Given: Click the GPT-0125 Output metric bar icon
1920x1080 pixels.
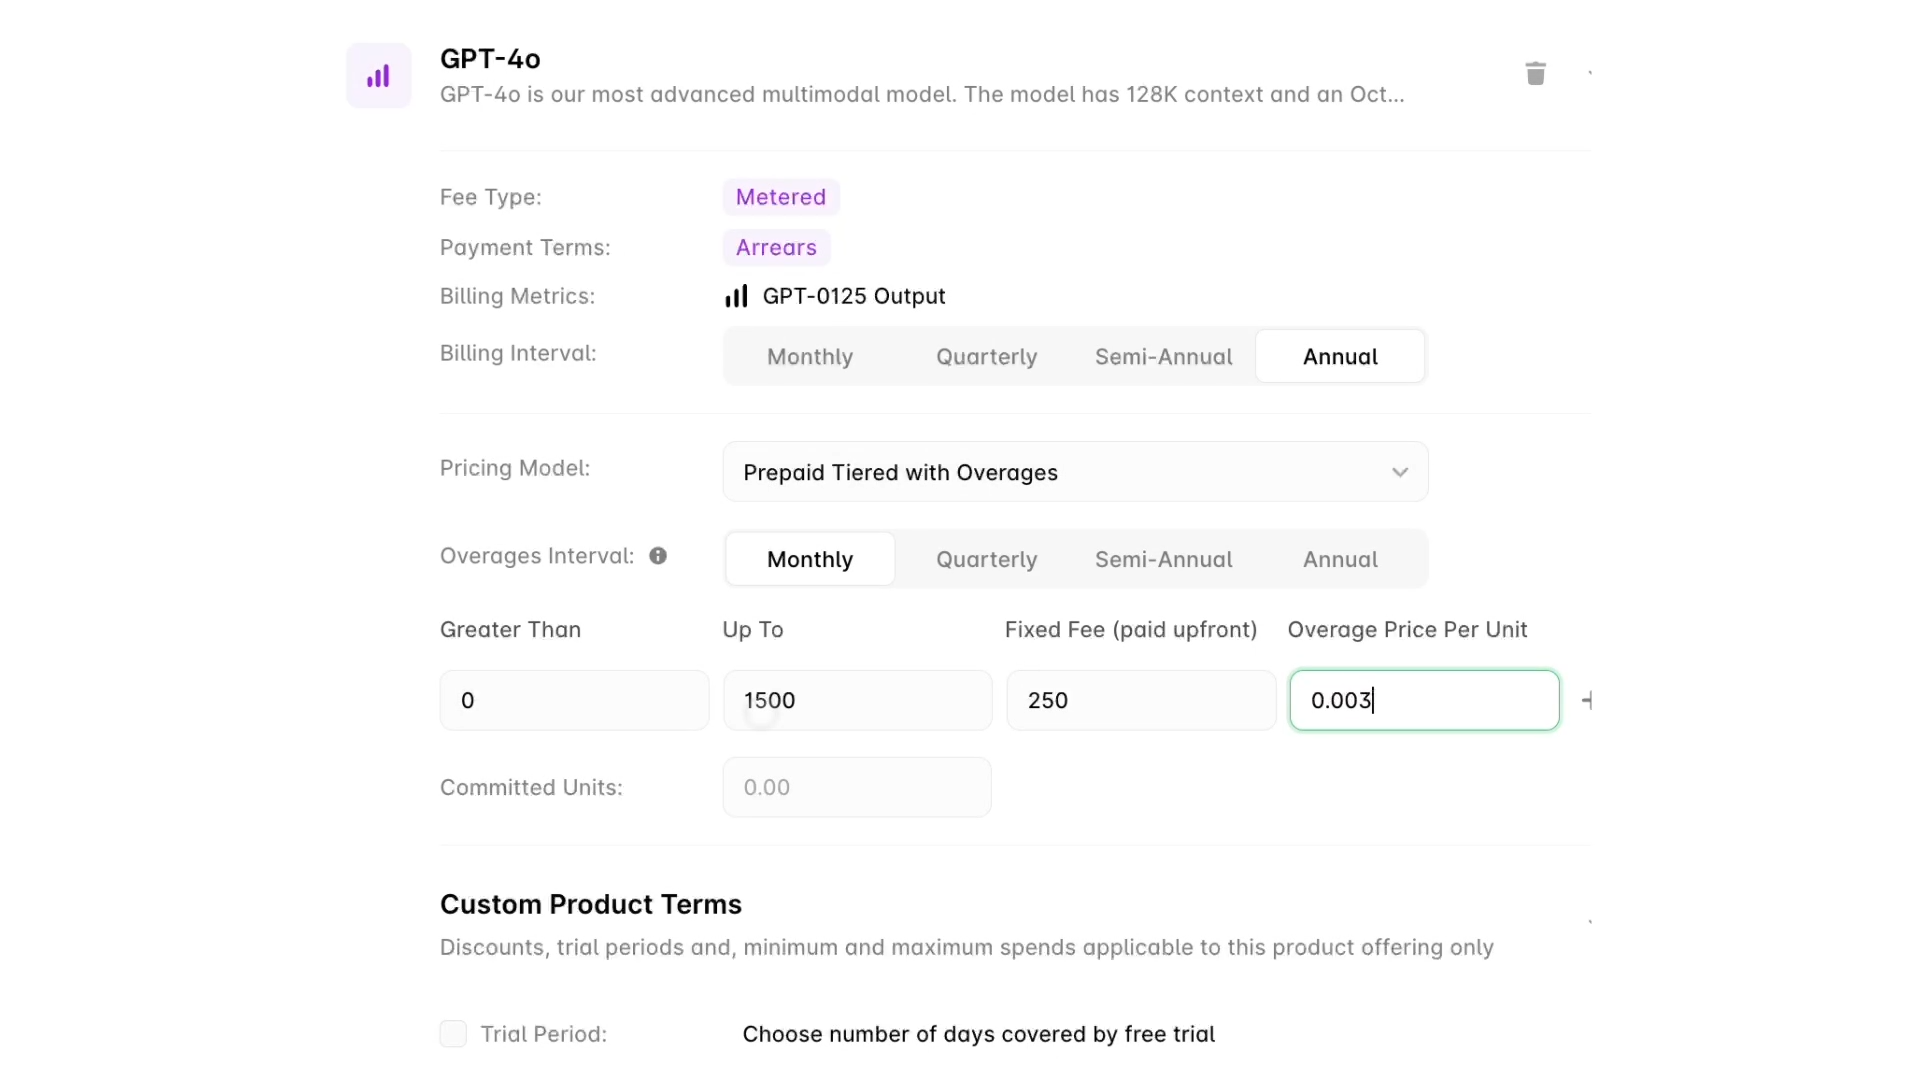Looking at the screenshot, I should click(x=736, y=296).
